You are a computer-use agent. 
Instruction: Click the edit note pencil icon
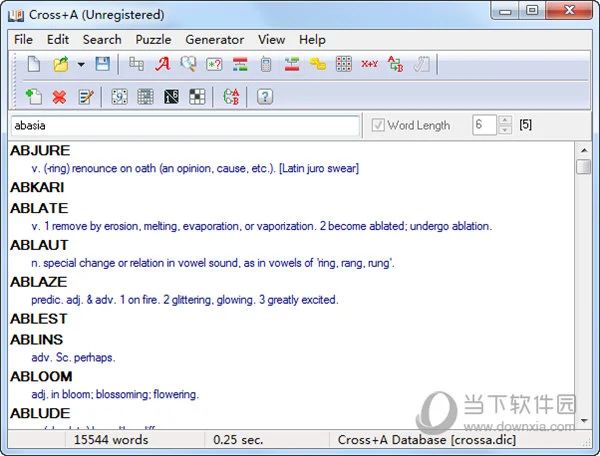click(86, 97)
